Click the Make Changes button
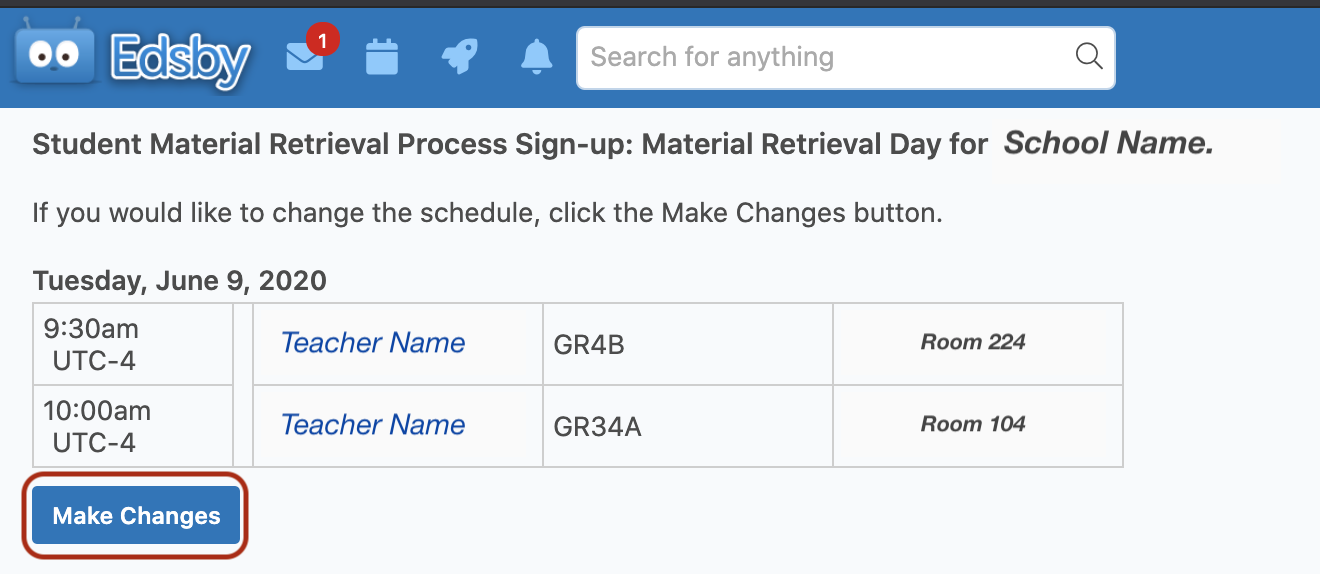This screenshot has width=1320, height=574. point(136,516)
